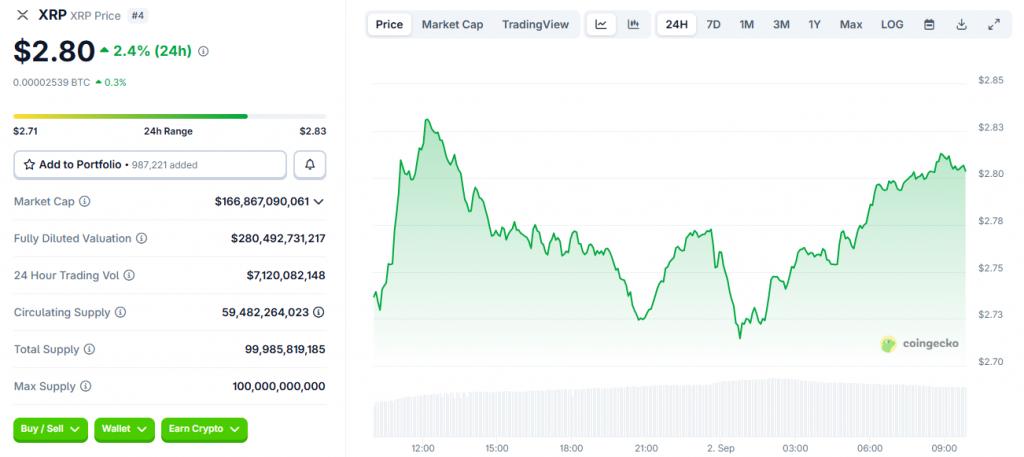Viewport: 1024px width, 457px height.
Task: Click the price alert bell icon
Action: tap(310, 164)
